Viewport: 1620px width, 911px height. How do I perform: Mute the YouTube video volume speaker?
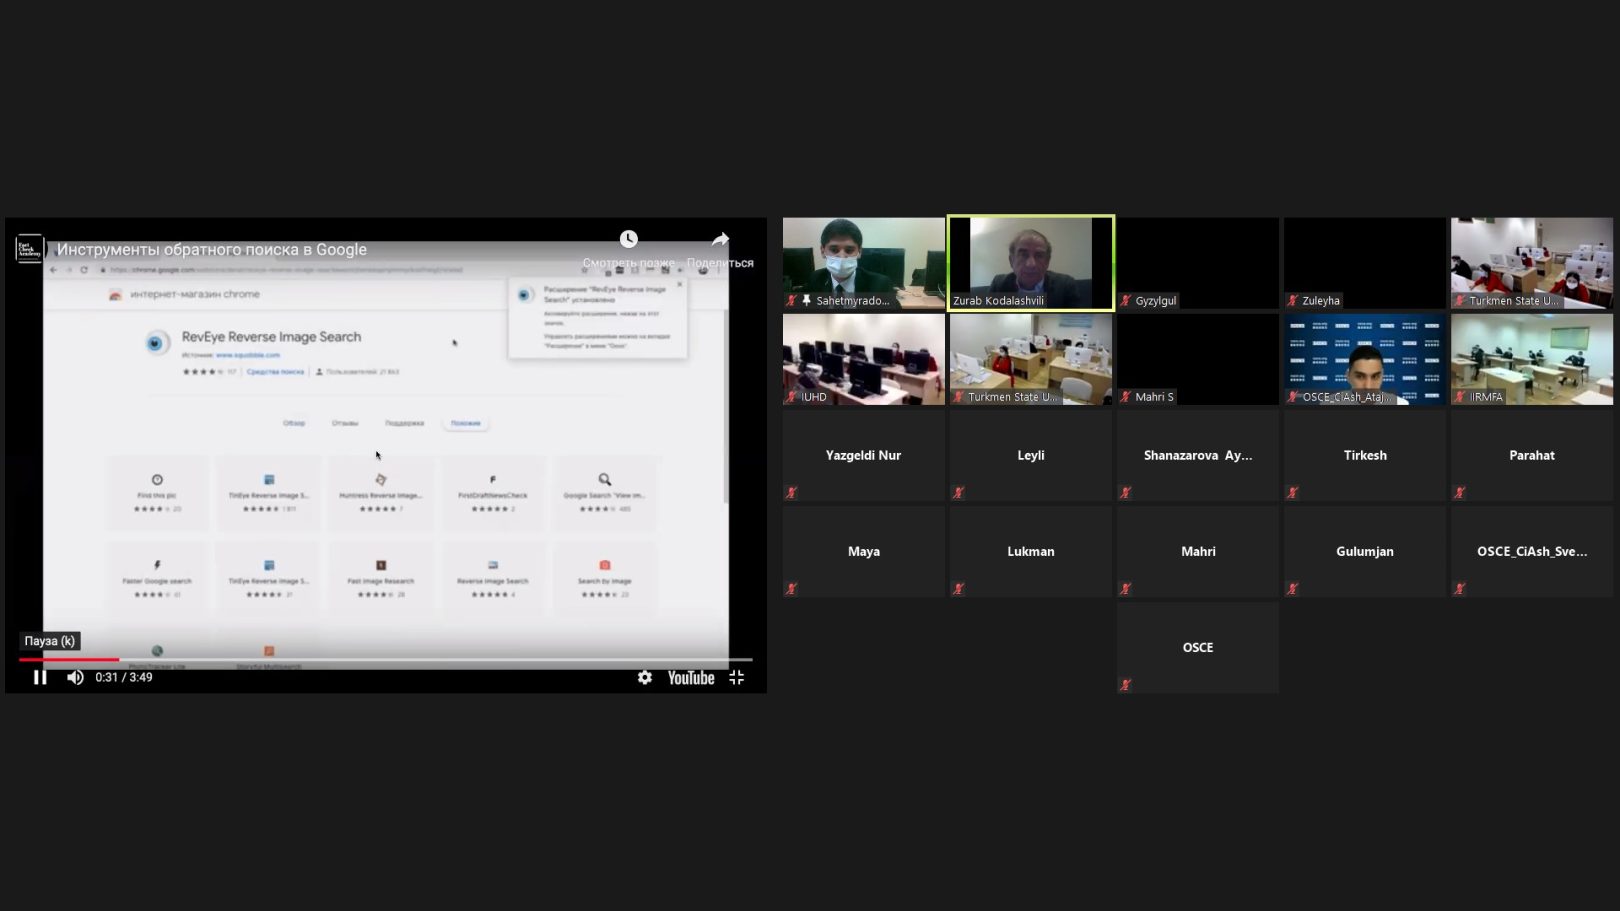click(75, 677)
